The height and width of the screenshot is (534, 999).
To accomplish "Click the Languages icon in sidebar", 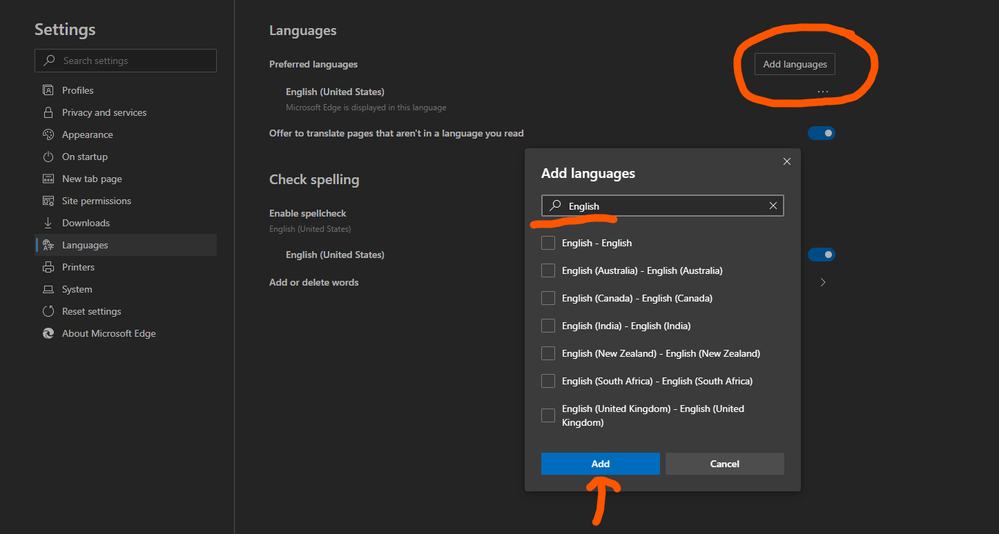I will pyautogui.click(x=48, y=245).
